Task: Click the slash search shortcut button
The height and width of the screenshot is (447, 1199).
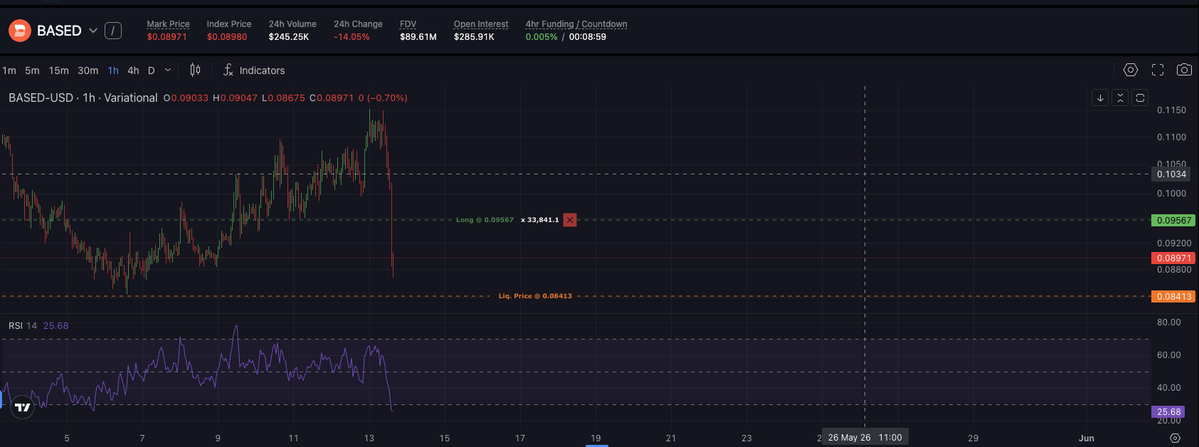Action: pos(113,31)
